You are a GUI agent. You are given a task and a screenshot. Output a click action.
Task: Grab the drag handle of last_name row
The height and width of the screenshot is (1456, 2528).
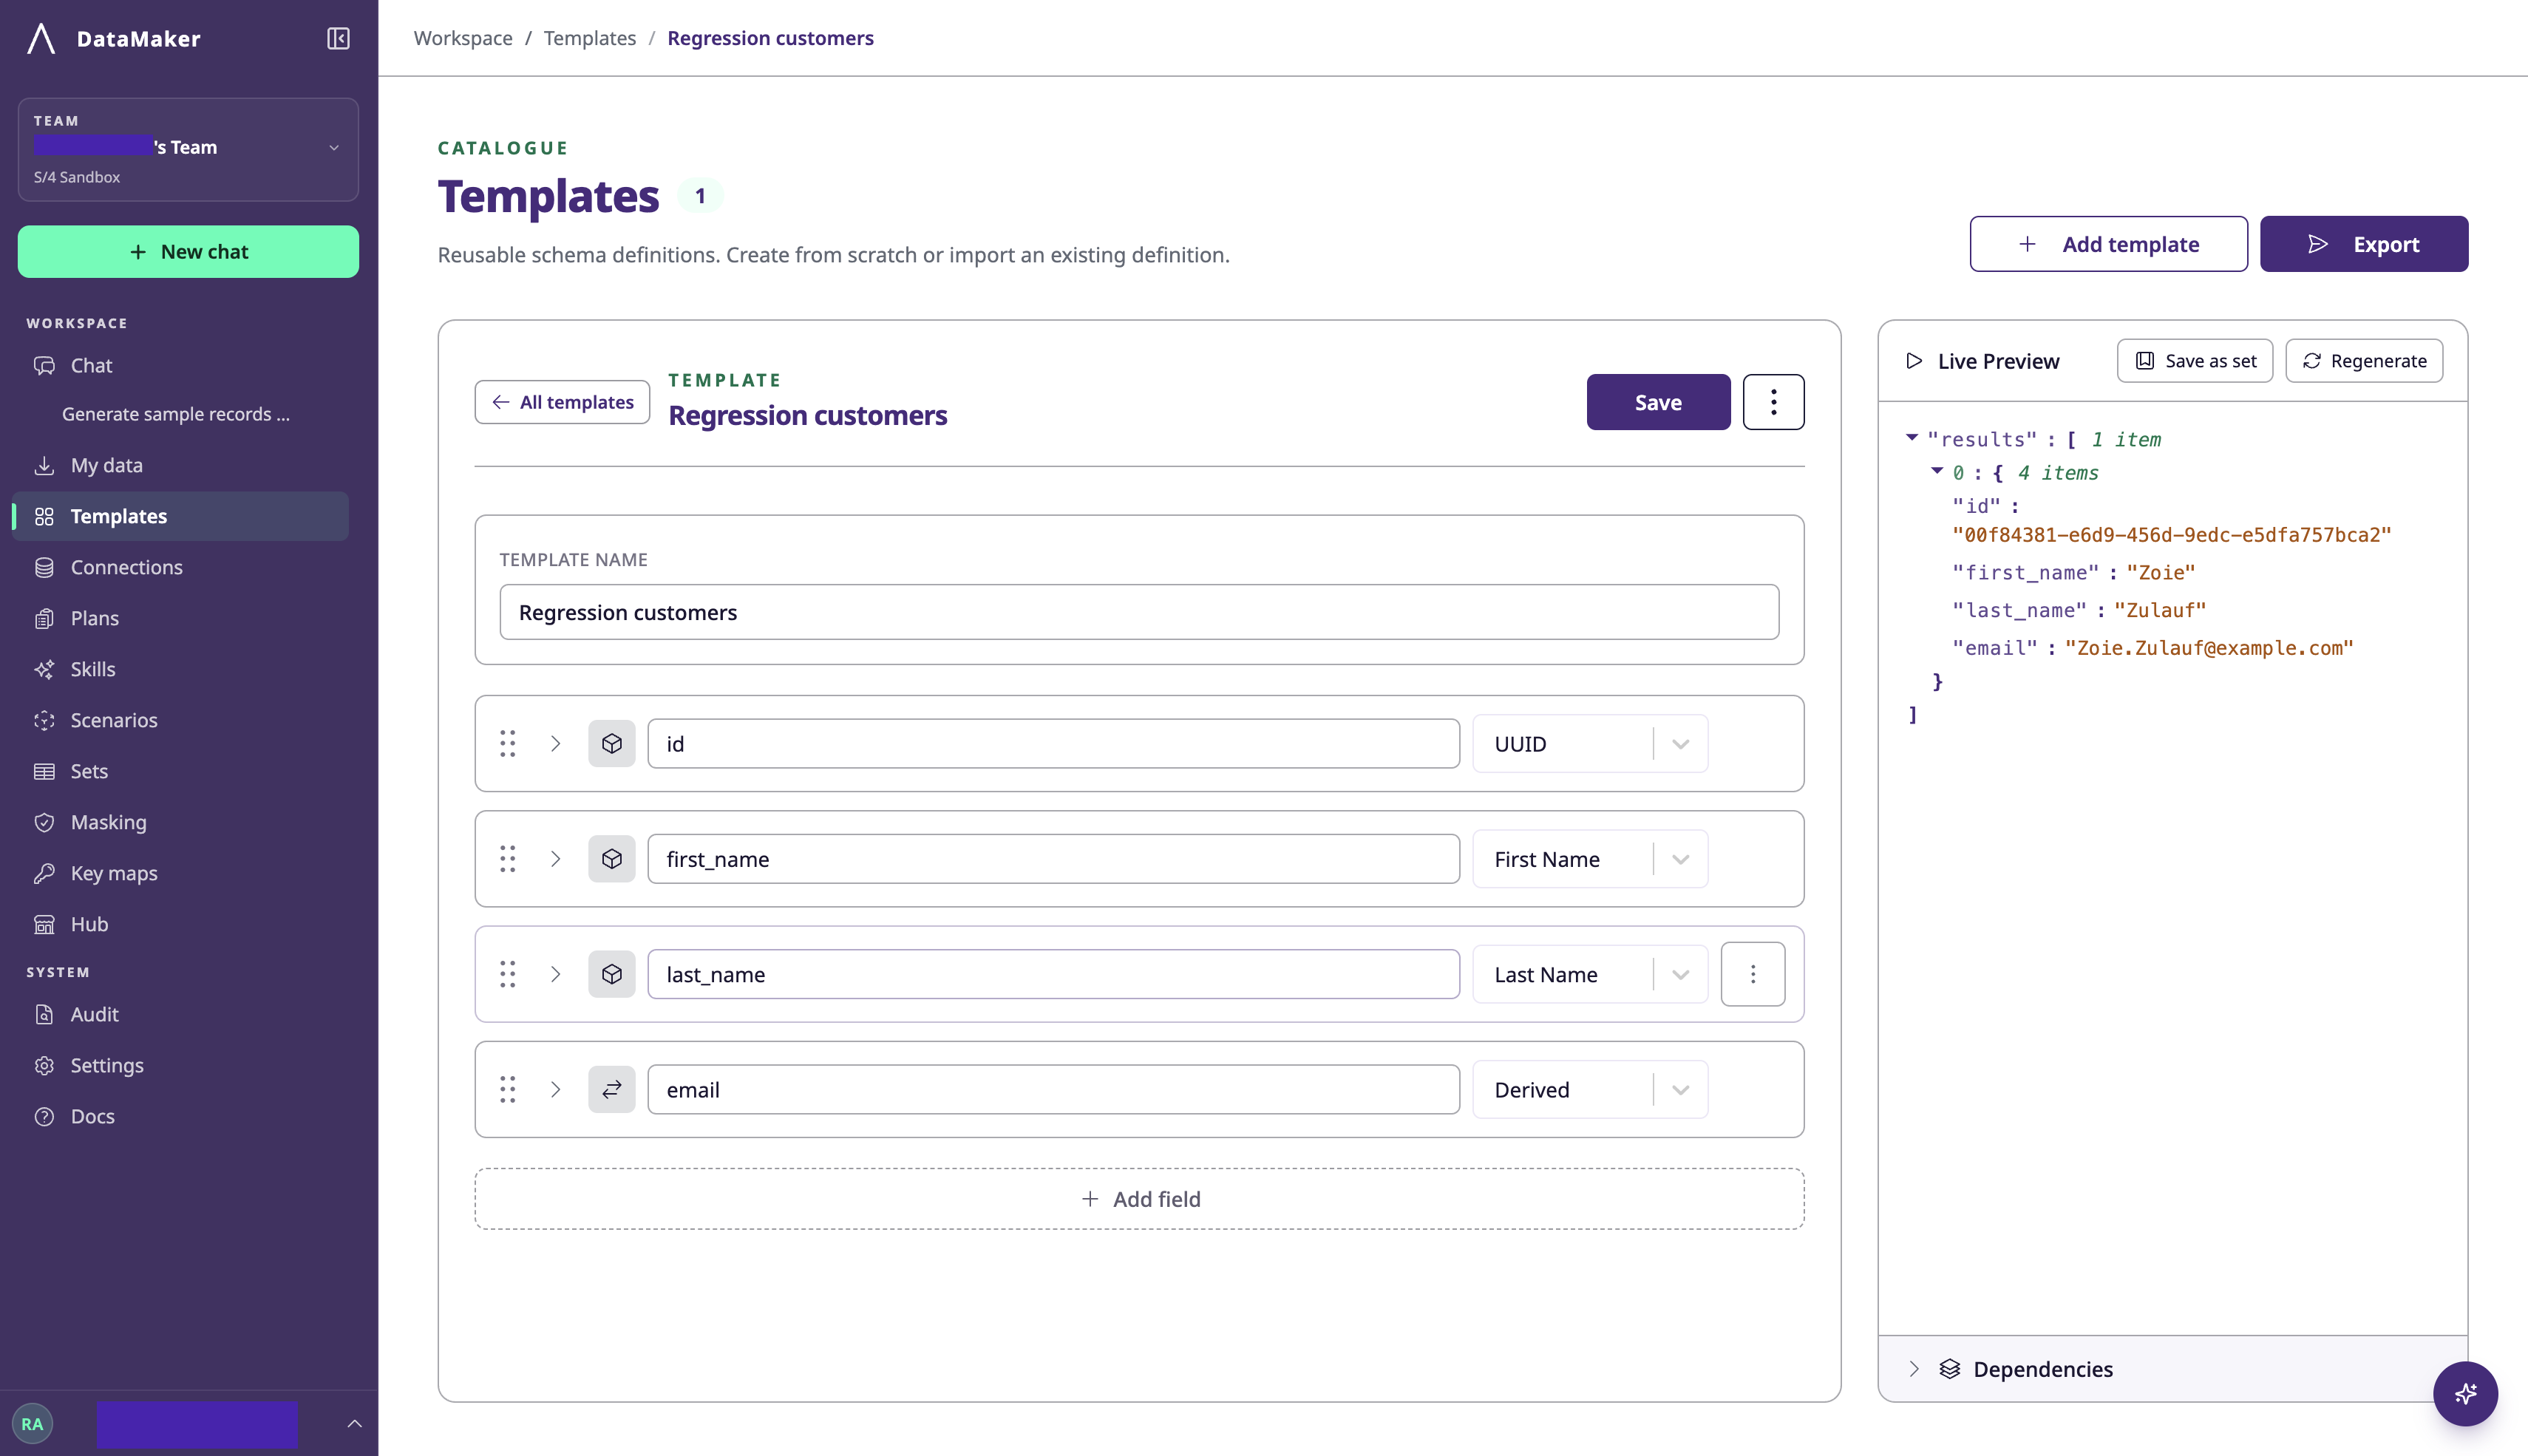(508, 974)
